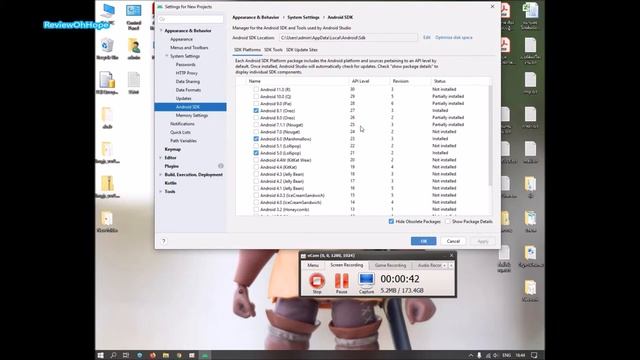Check the Android 9.0 (Pie) checkbox
This screenshot has height=360, width=640.
pos(256,104)
